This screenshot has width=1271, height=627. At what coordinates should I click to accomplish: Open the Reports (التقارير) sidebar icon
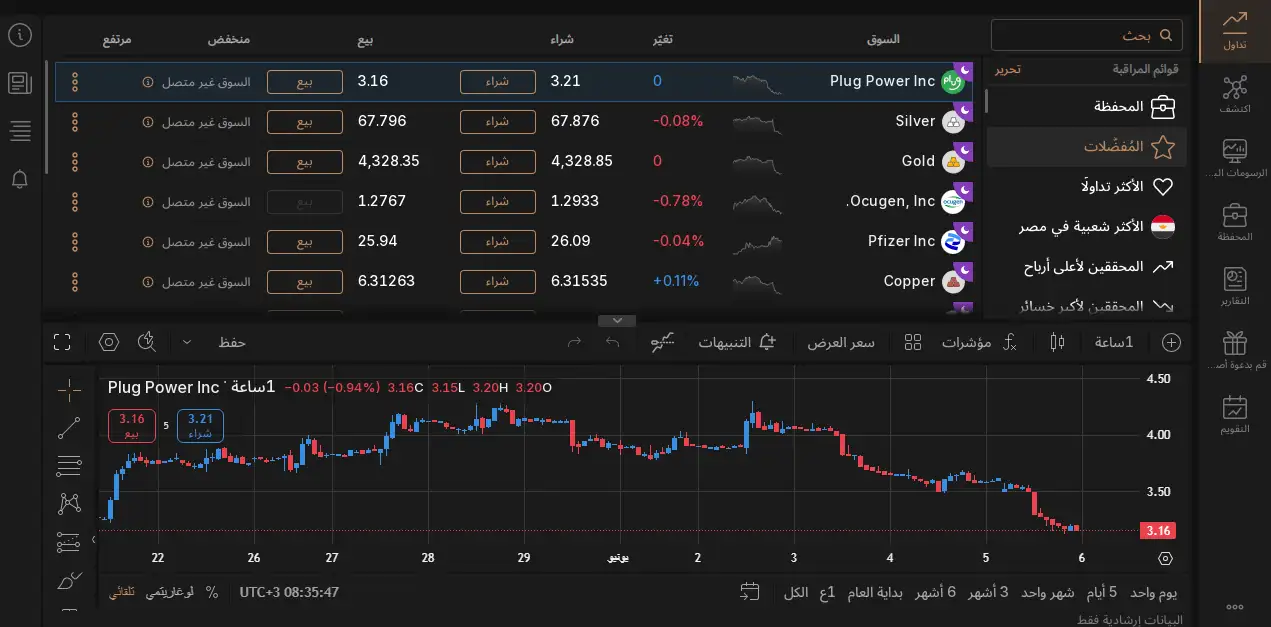pos(1235,286)
